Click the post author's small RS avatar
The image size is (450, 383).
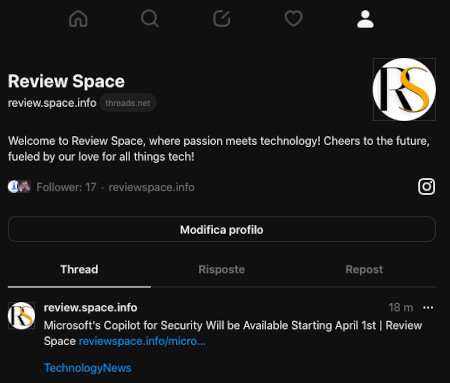click(x=21, y=315)
